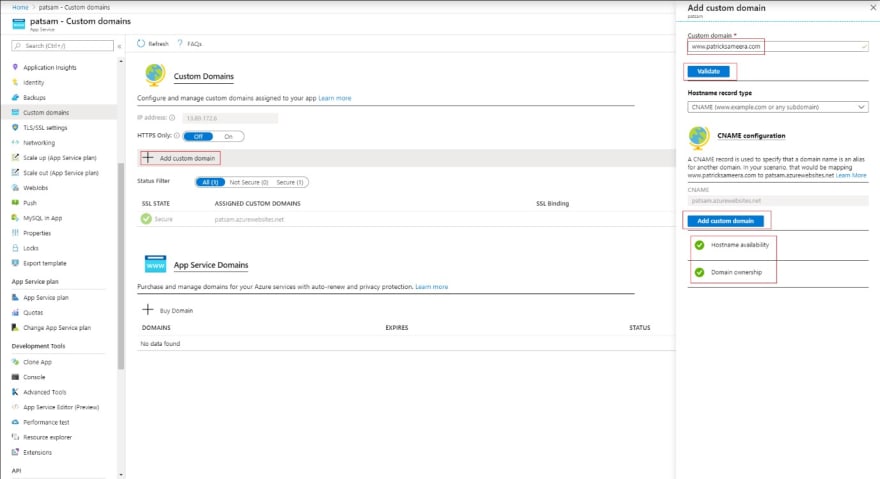Click the sidebar scrollbar down arrow
The height and width of the screenshot is (479, 880).
[121, 475]
